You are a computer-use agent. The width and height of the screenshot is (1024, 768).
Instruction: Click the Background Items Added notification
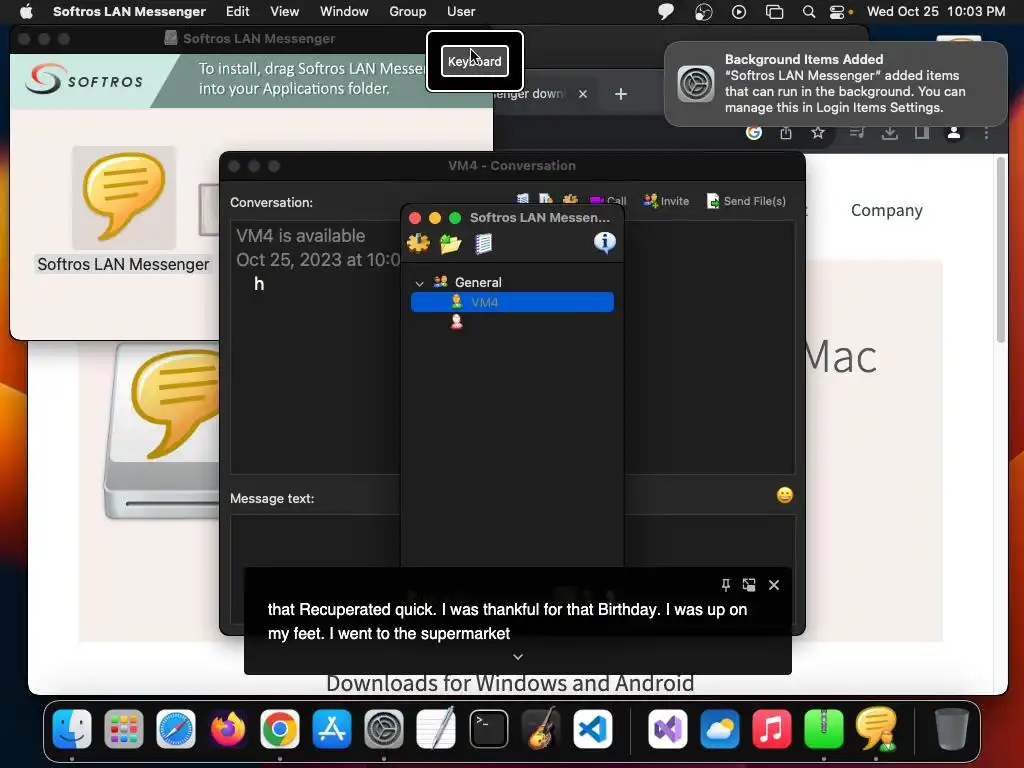pos(835,84)
